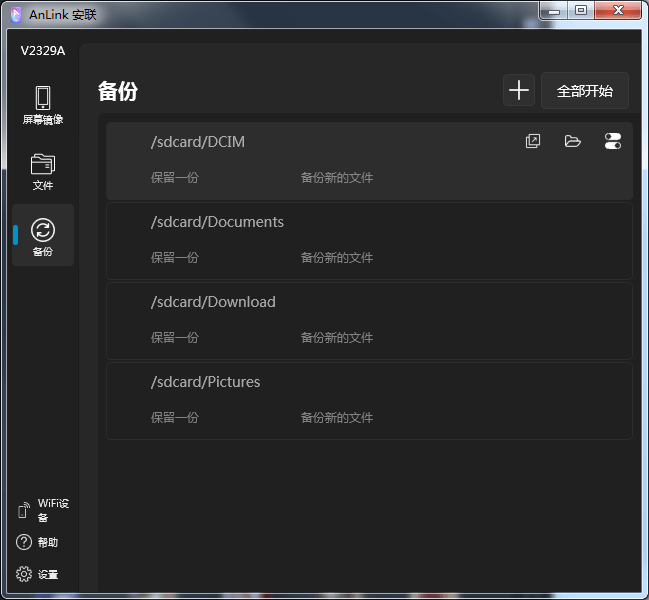Screen dimensions: 649x600
Task: Click the AnLink app logo in title bar
Action: (x=15, y=14)
